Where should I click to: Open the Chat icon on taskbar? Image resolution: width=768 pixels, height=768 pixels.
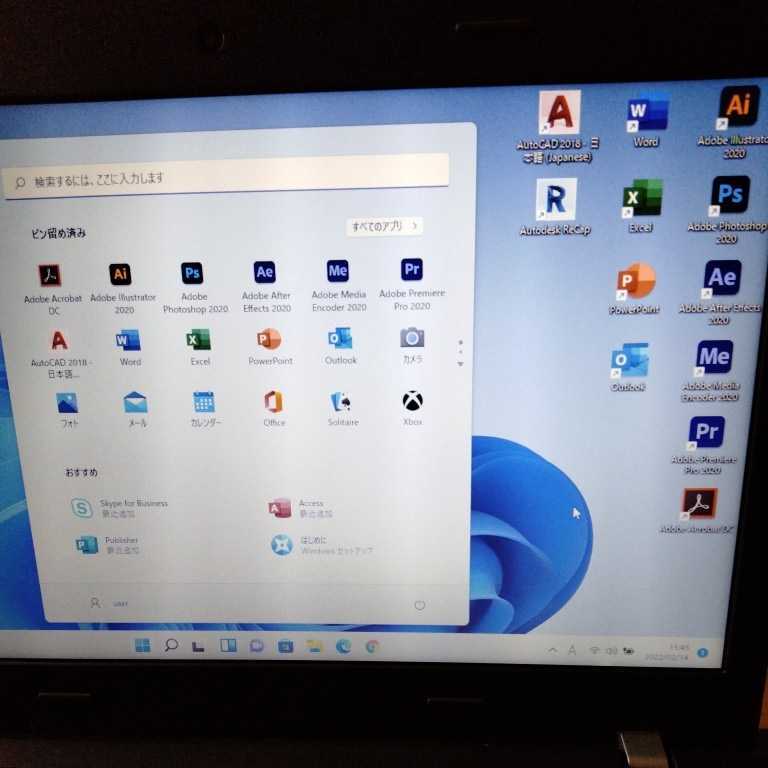click(257, 647)
